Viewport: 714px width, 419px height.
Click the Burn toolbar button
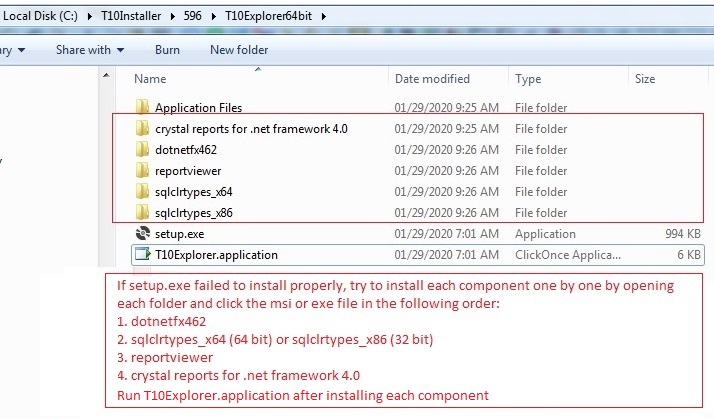pos(167,50)
